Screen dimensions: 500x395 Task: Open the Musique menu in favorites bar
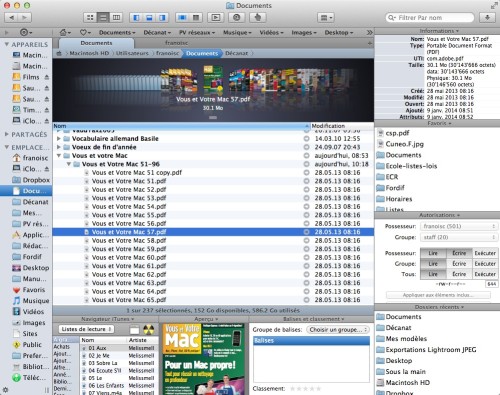coord(237,32)
